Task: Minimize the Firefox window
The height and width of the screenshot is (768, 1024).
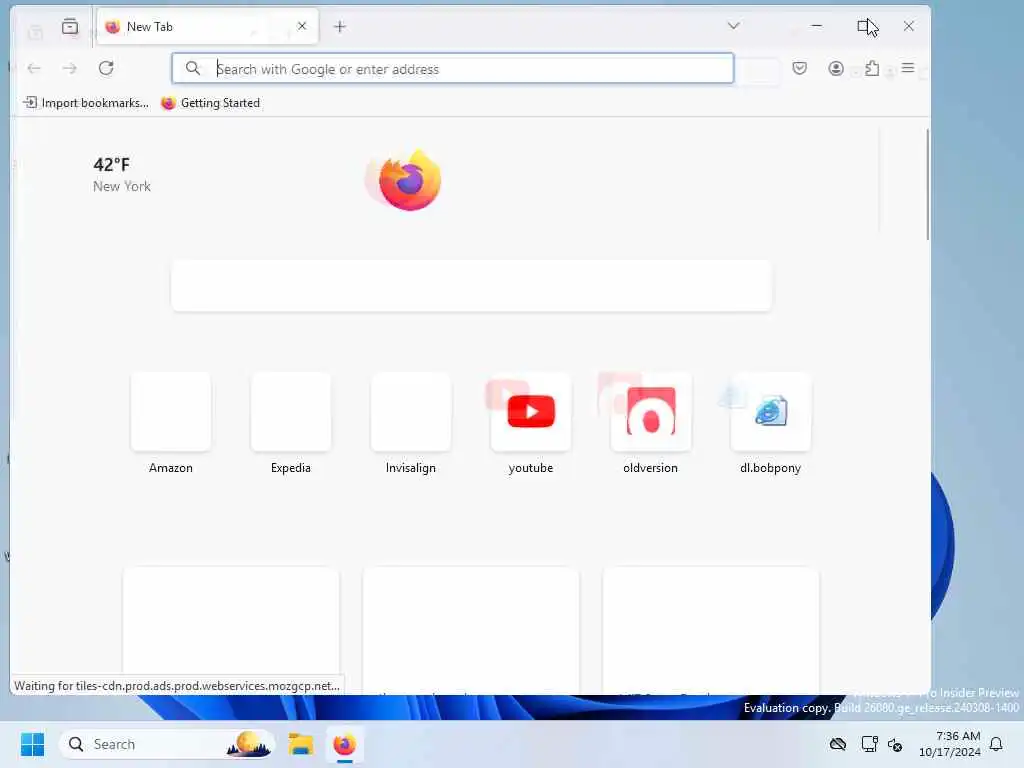Action: point(816,26)
